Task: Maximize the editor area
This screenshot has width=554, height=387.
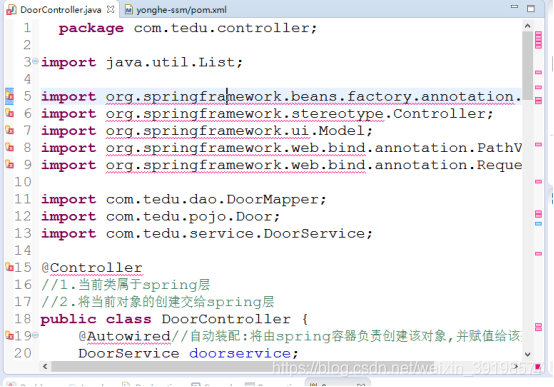Action: pos(531,8)
